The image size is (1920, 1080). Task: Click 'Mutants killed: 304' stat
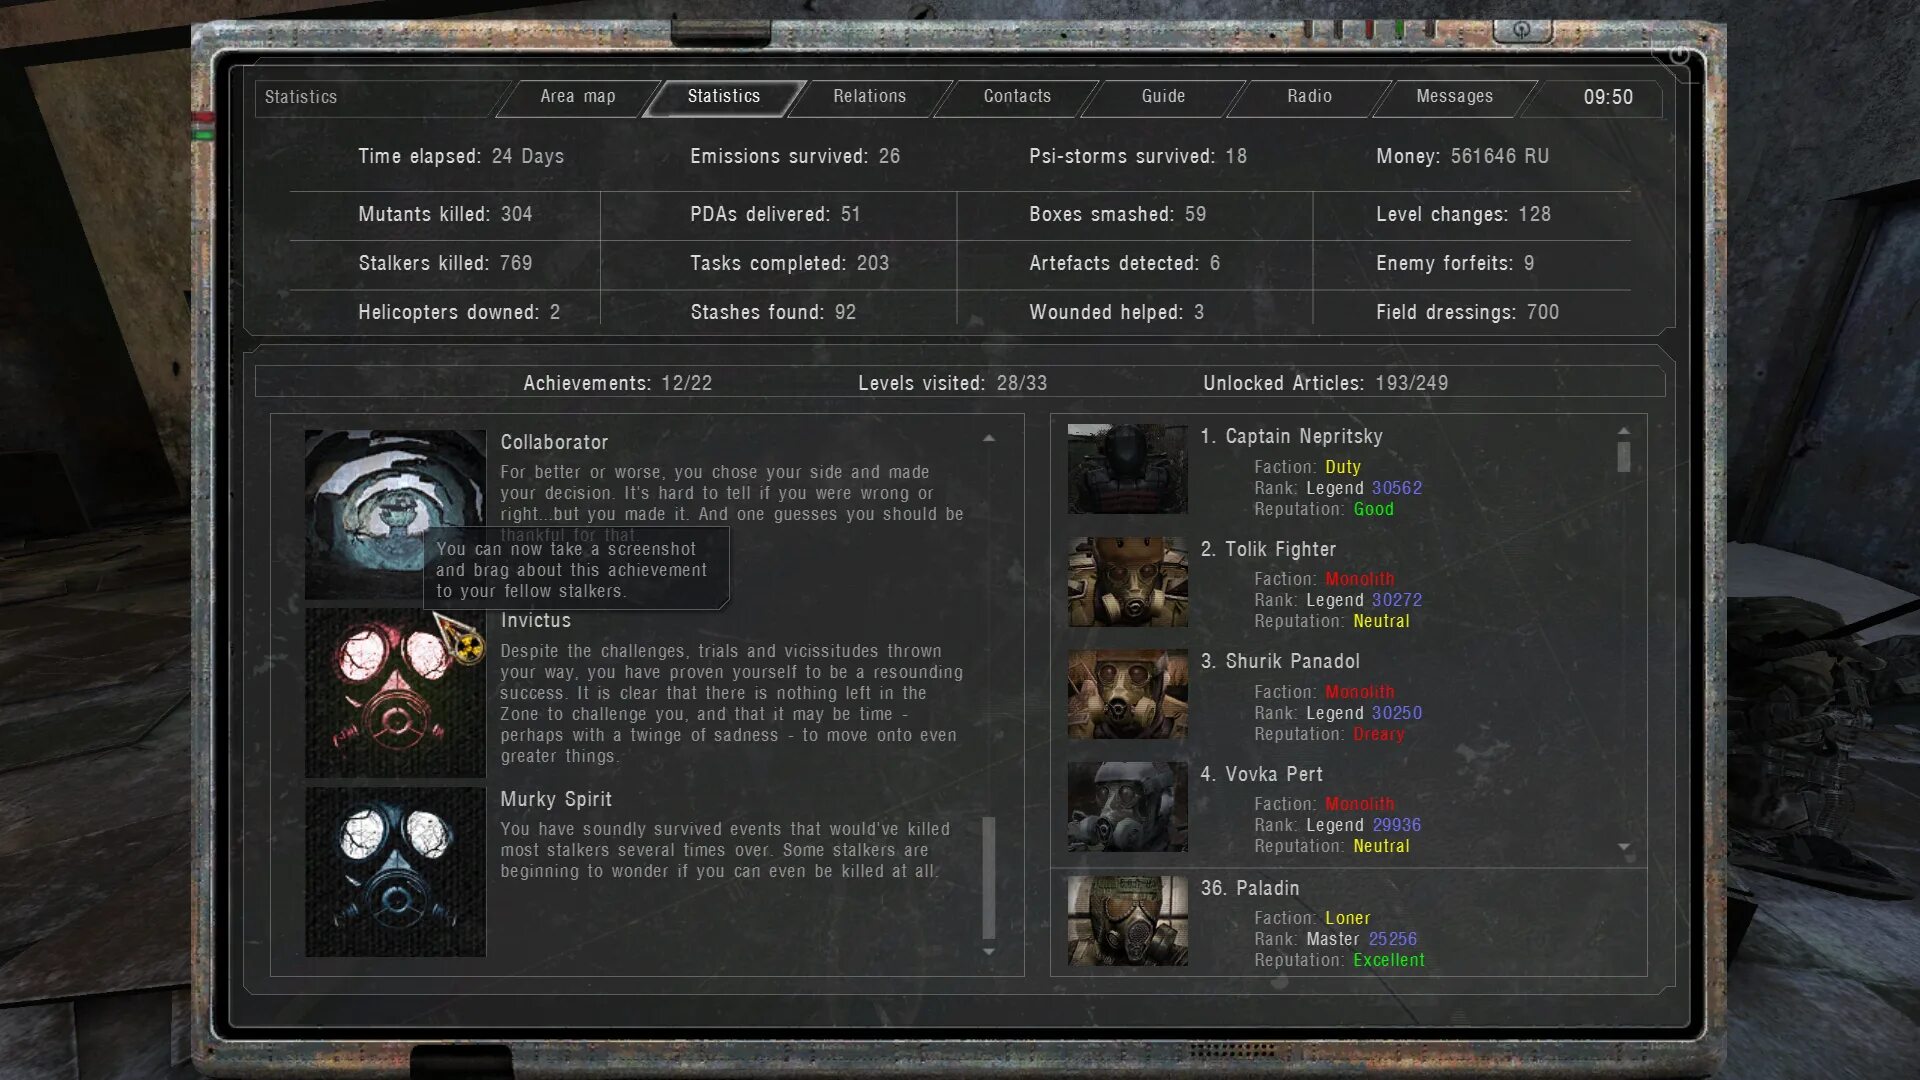445,214
